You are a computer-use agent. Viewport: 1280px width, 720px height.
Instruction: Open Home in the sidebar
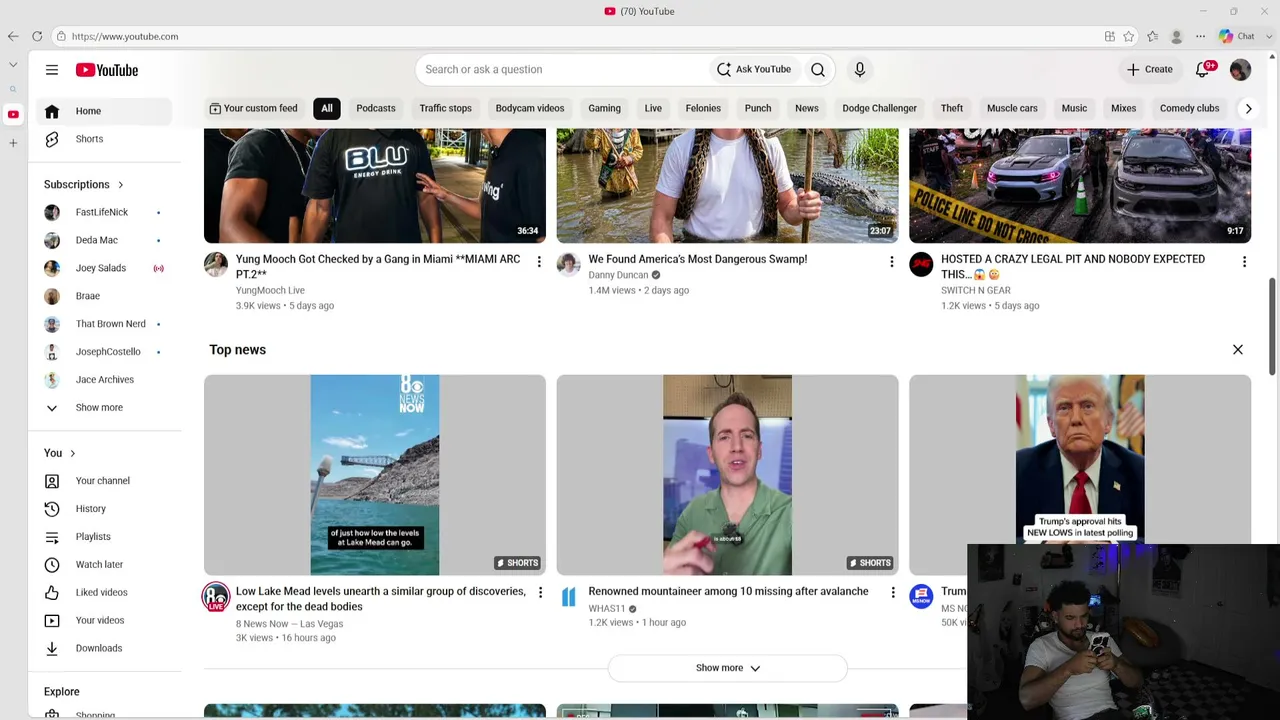105,111
